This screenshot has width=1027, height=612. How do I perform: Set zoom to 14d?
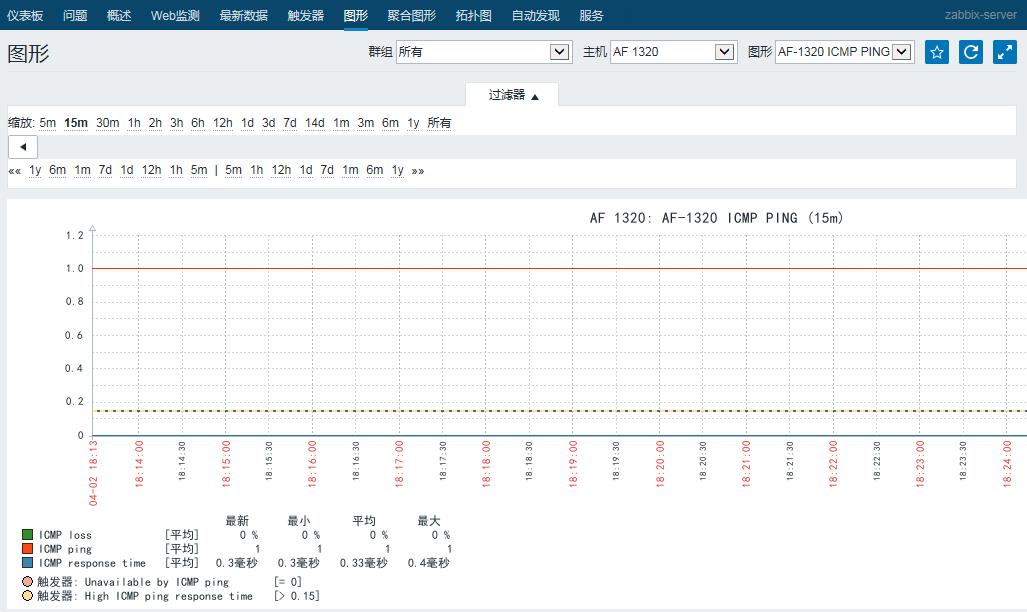(315, 123)
